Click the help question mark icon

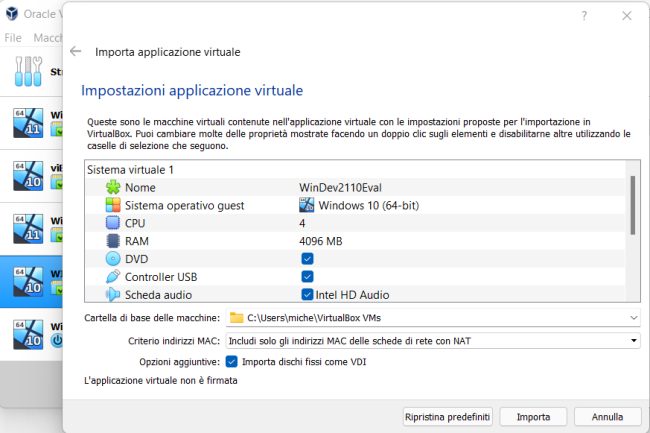(584, 16)
